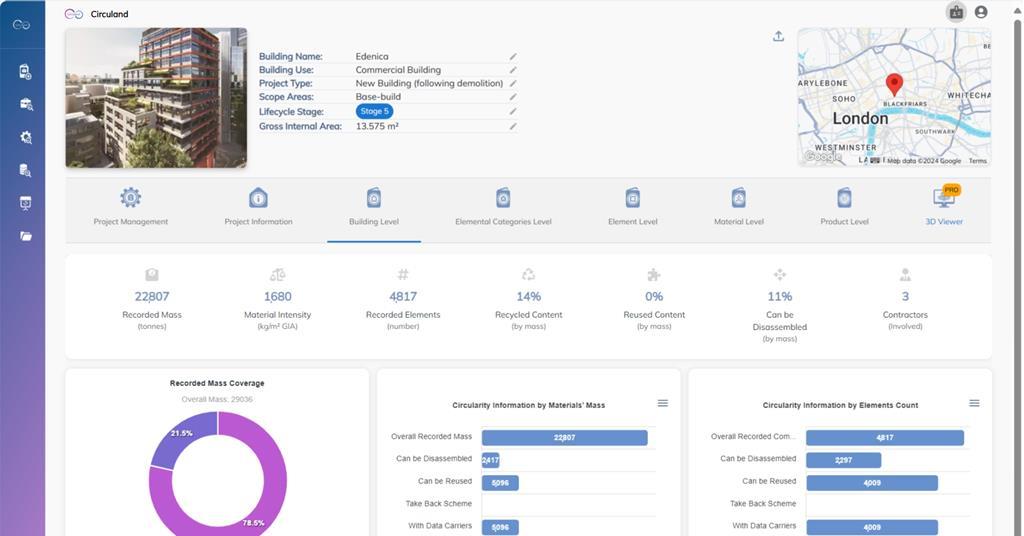Click the edit pencil beside Building Name
Screen dimensions: 1024x536
(x=513, y=57)
